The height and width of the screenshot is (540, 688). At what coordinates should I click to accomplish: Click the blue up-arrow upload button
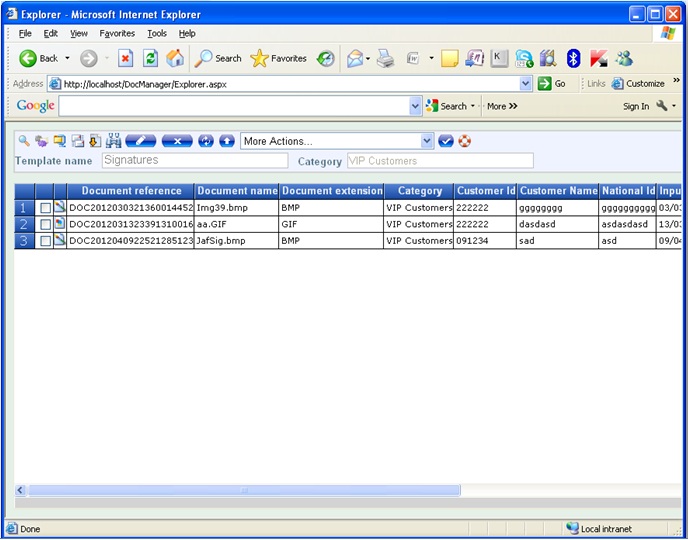pyautogui.click(x=227, y=141)
